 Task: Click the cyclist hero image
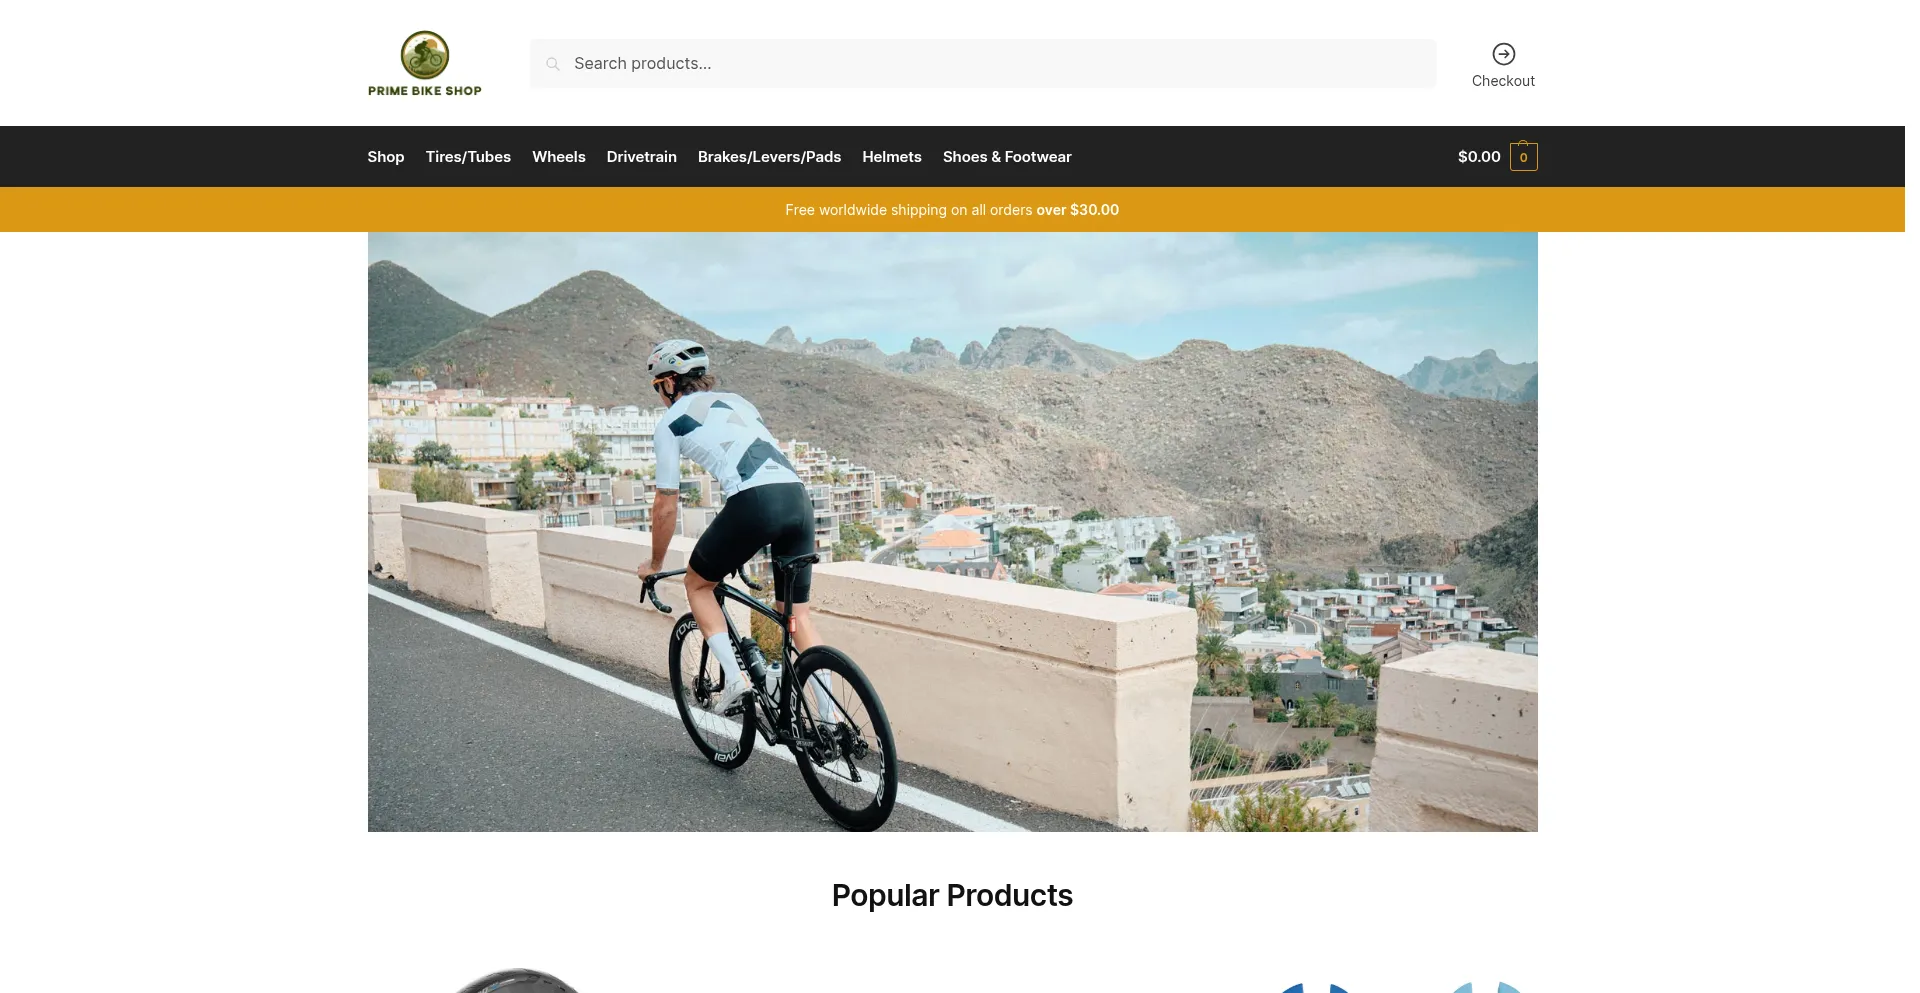coord(952,532)
